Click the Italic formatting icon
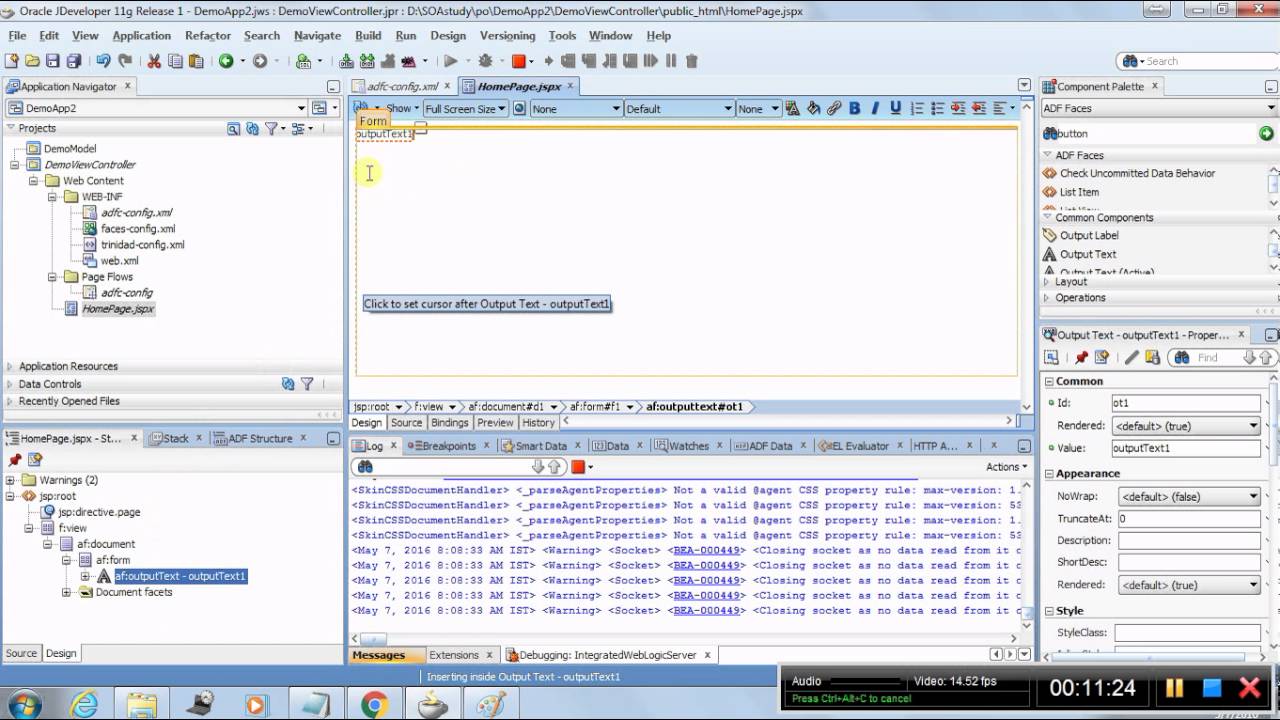 [875, 108]
